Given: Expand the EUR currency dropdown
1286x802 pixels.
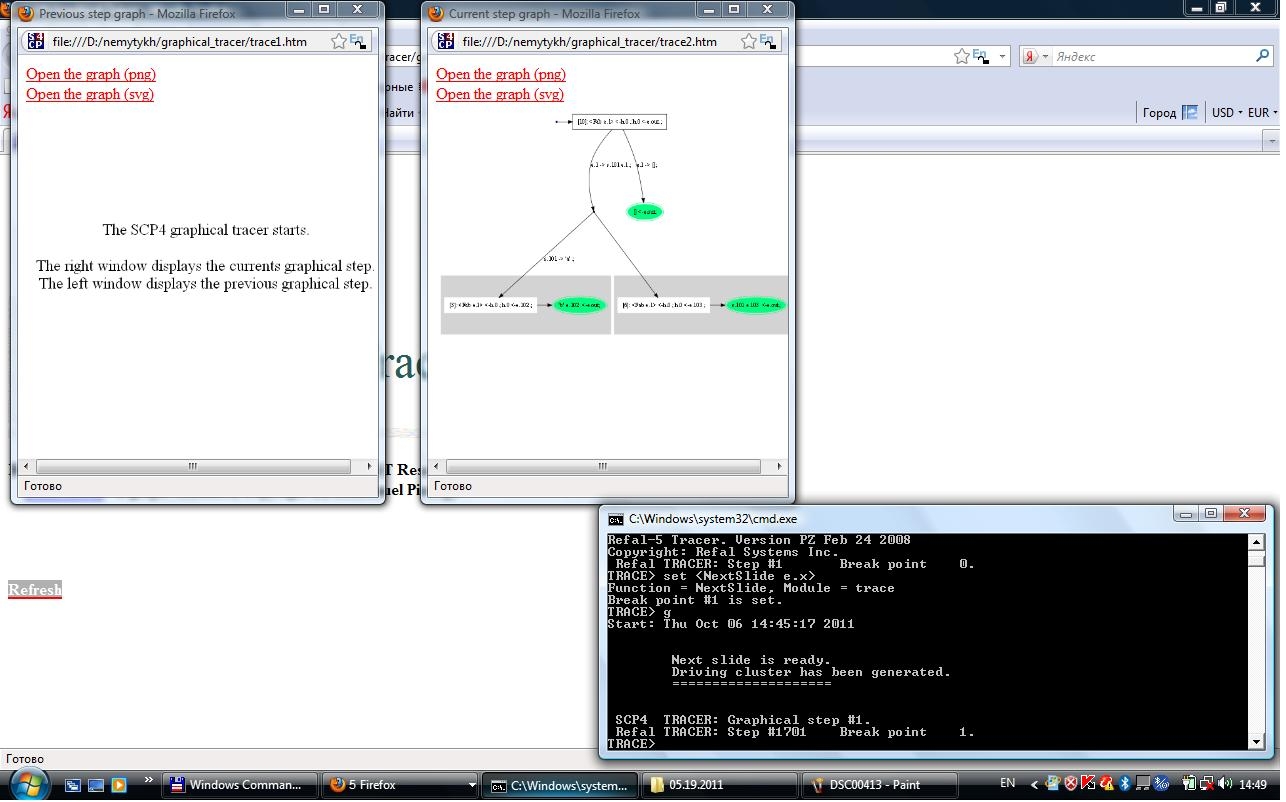Looking at the screenshot, I should (x=1262, y=113).
